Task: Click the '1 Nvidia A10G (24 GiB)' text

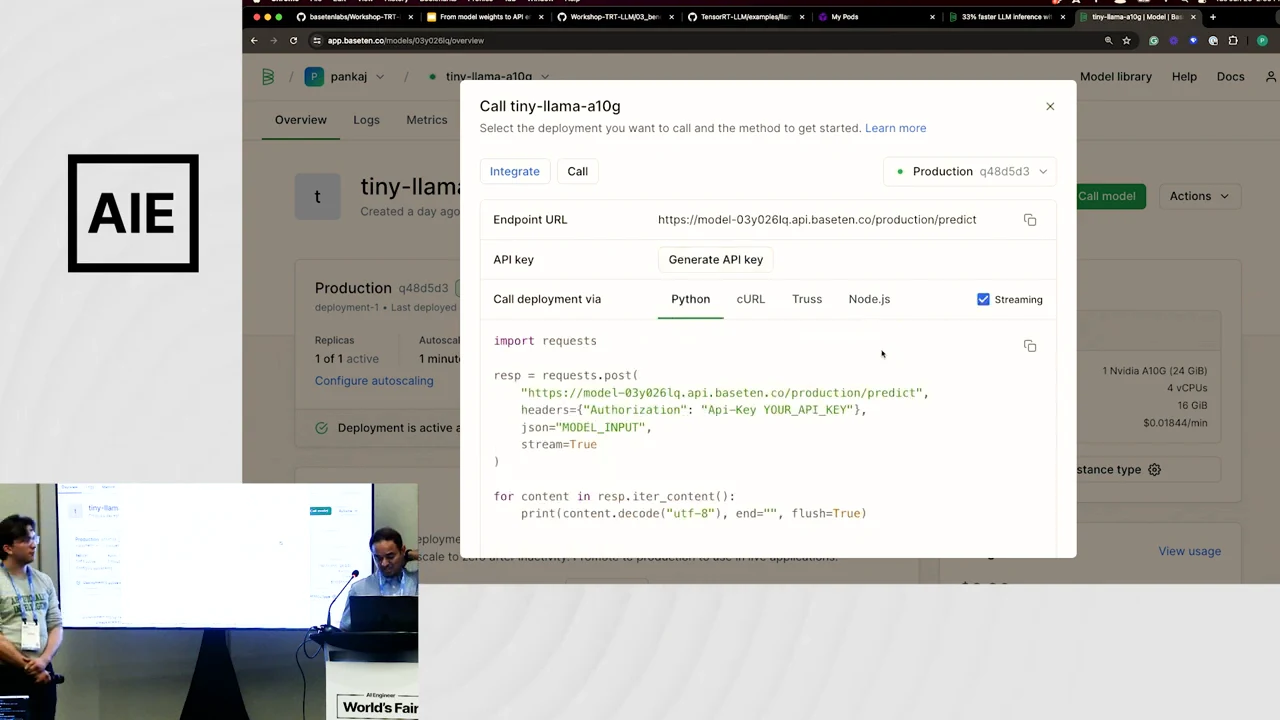Action: 1154,371
